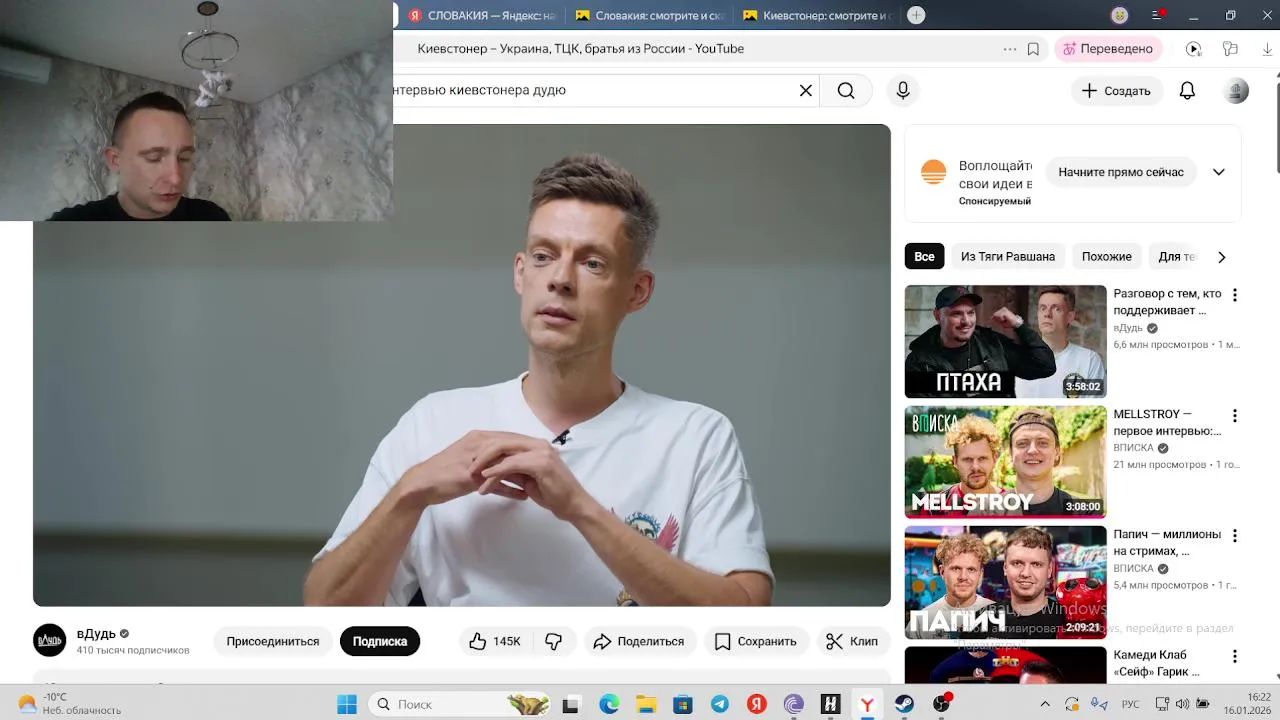Open the YouTube account avatar menu
Screen dimensions: 1280x720
point(1237,90)
